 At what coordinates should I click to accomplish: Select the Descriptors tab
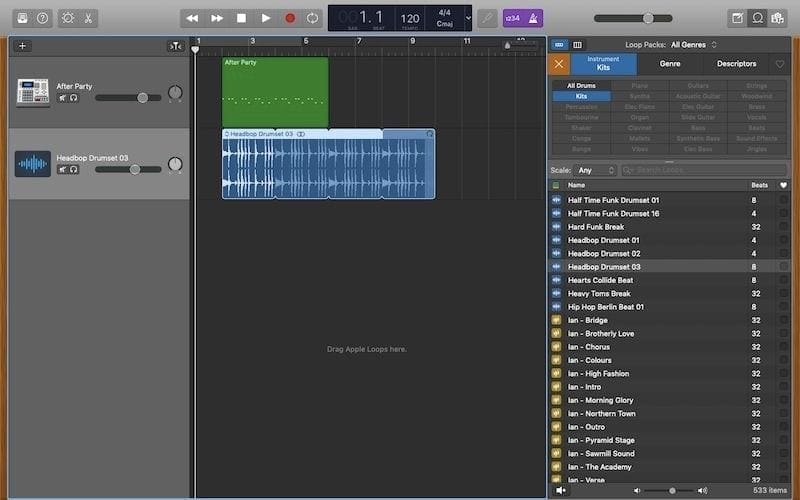click(x=736, y=64)
